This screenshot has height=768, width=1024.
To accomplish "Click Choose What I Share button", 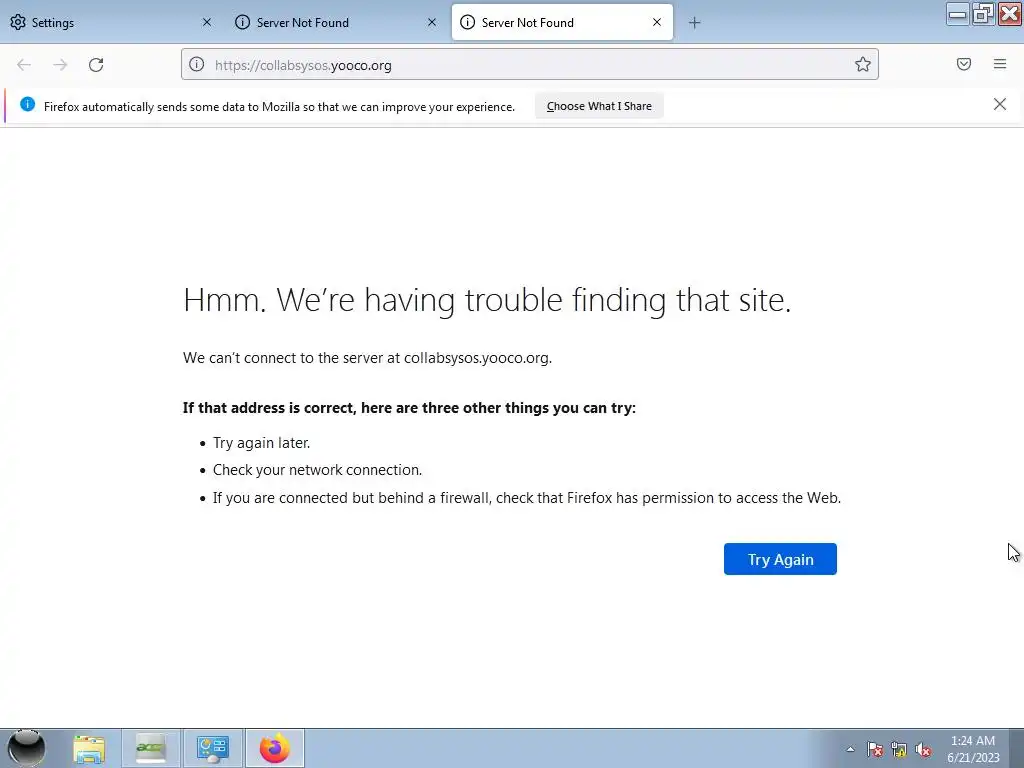I will [599, 106].
